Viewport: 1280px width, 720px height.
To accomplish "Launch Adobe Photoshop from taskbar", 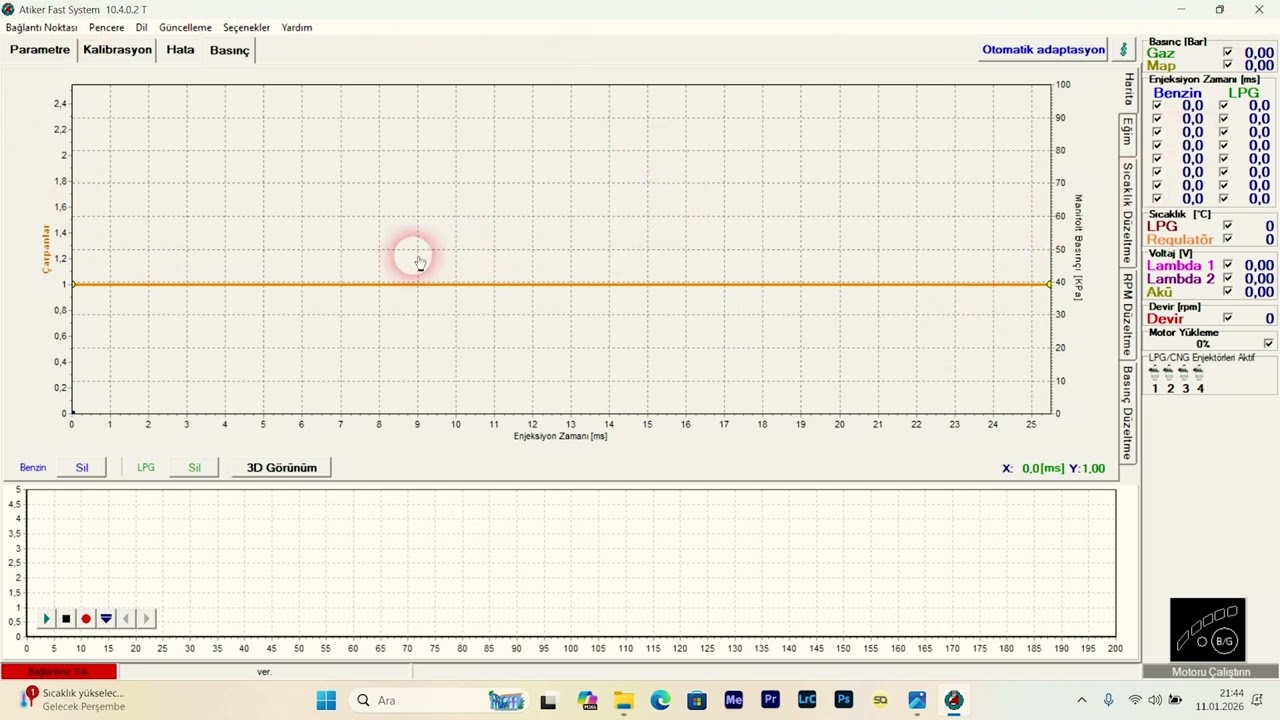I will pyautogui.click(x=844, y=700).
